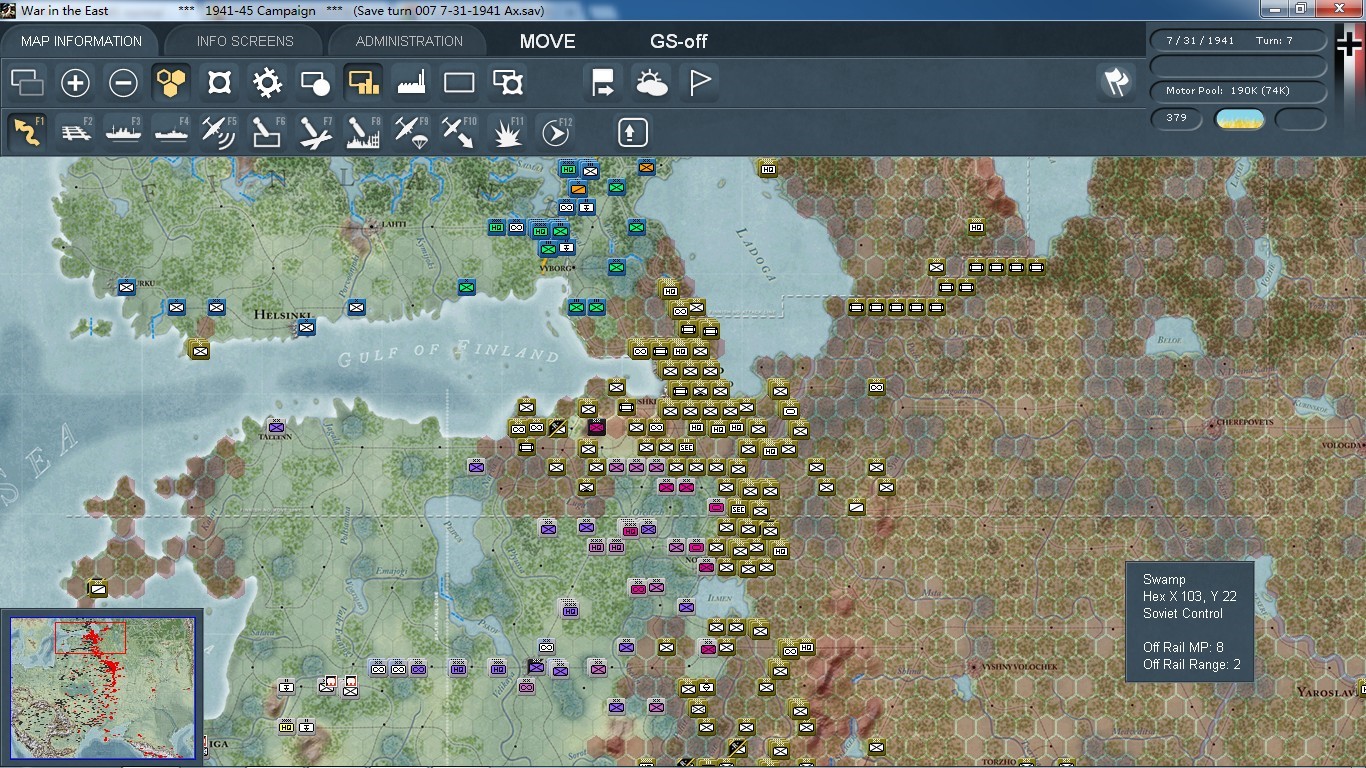Click the Off Rail Range: 2 text

coord(1192,664)
